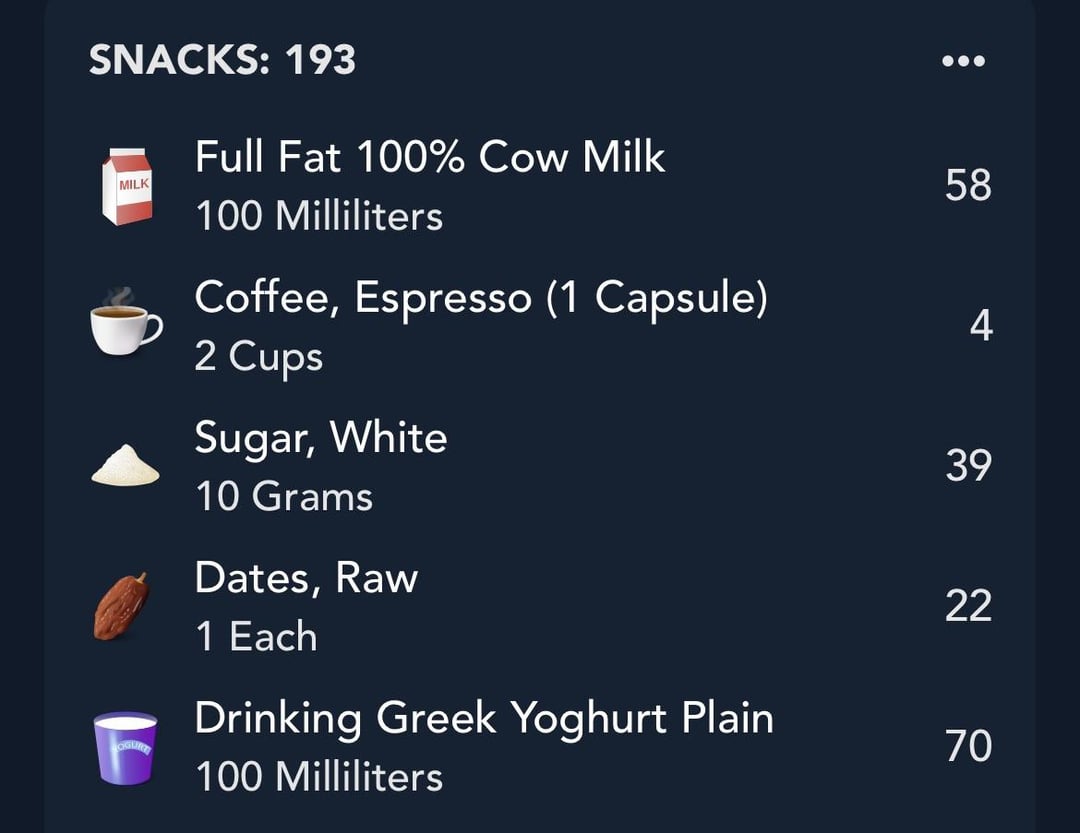Tap the white sugar pile icon
This screenshot has width=1080, height=833.
pyautogui.click(x=125, y=465)
